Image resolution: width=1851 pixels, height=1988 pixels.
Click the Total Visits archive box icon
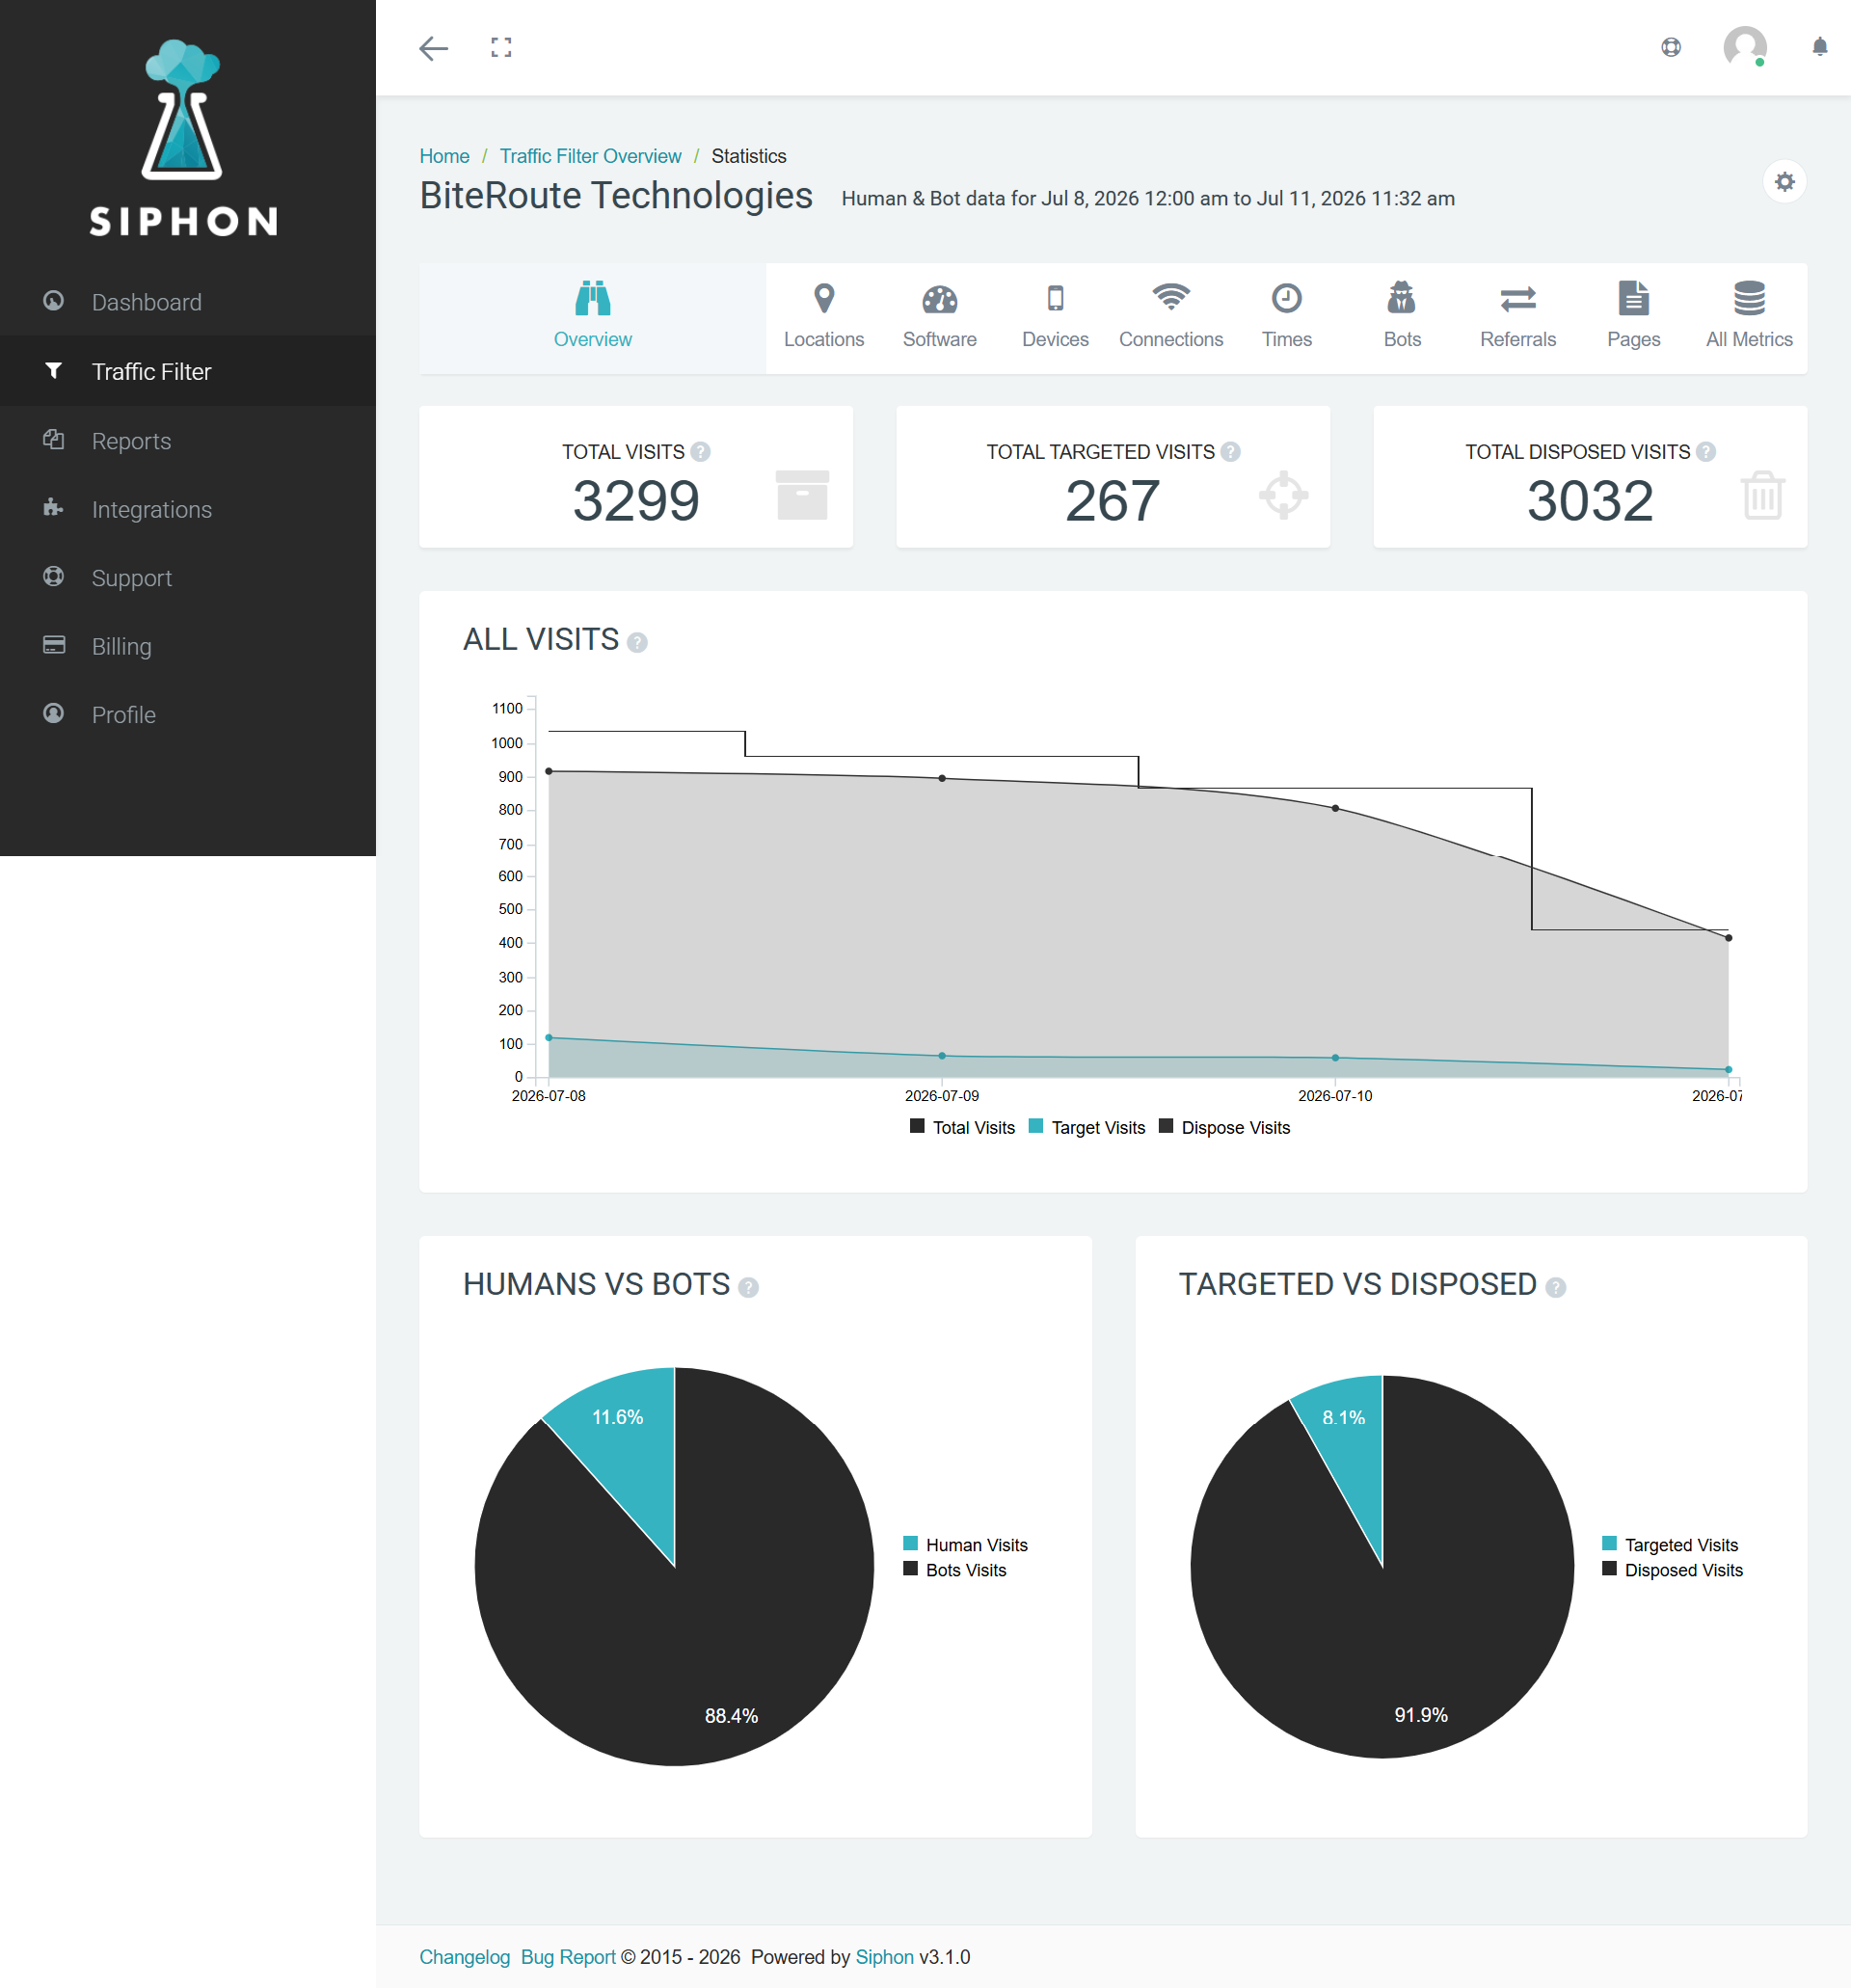(802, 495)
